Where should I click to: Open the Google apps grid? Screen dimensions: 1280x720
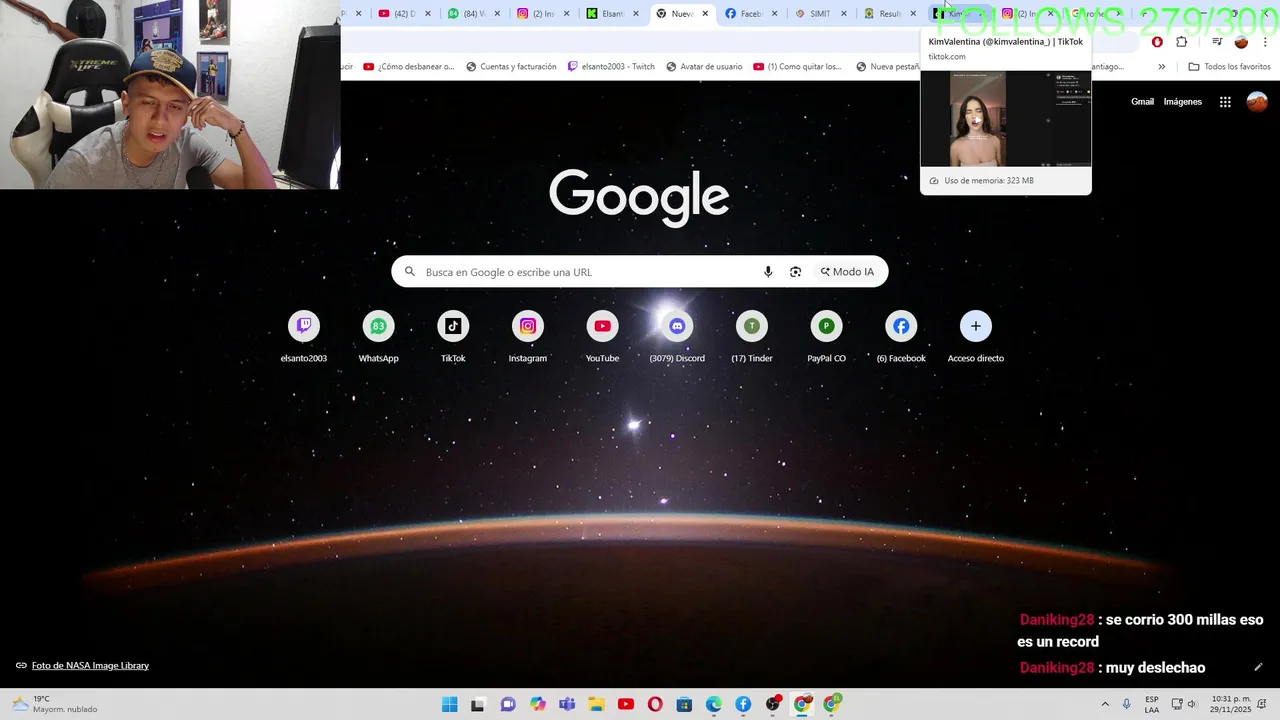pos(1225,102)
